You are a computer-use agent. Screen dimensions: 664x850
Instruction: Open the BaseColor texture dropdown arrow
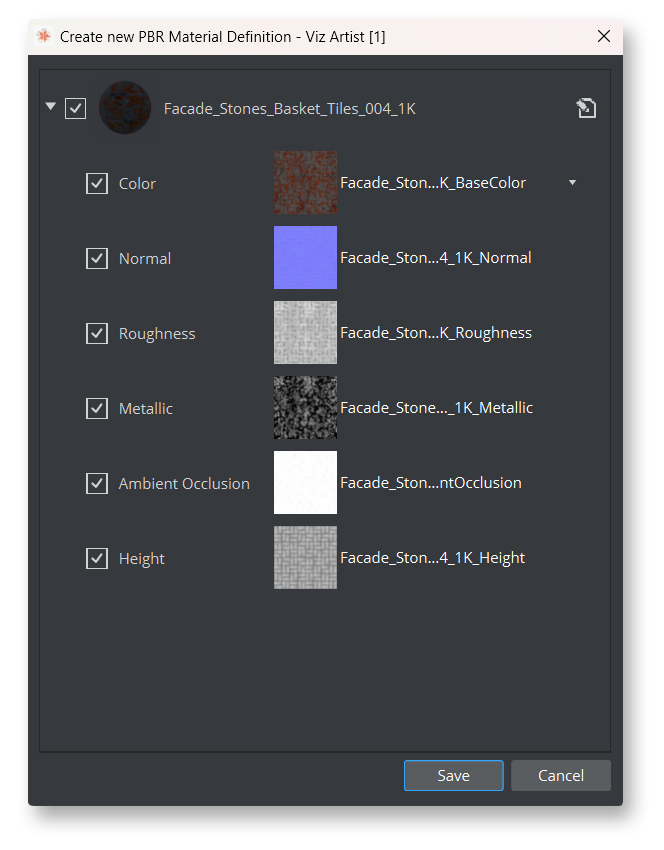(572, 183)
